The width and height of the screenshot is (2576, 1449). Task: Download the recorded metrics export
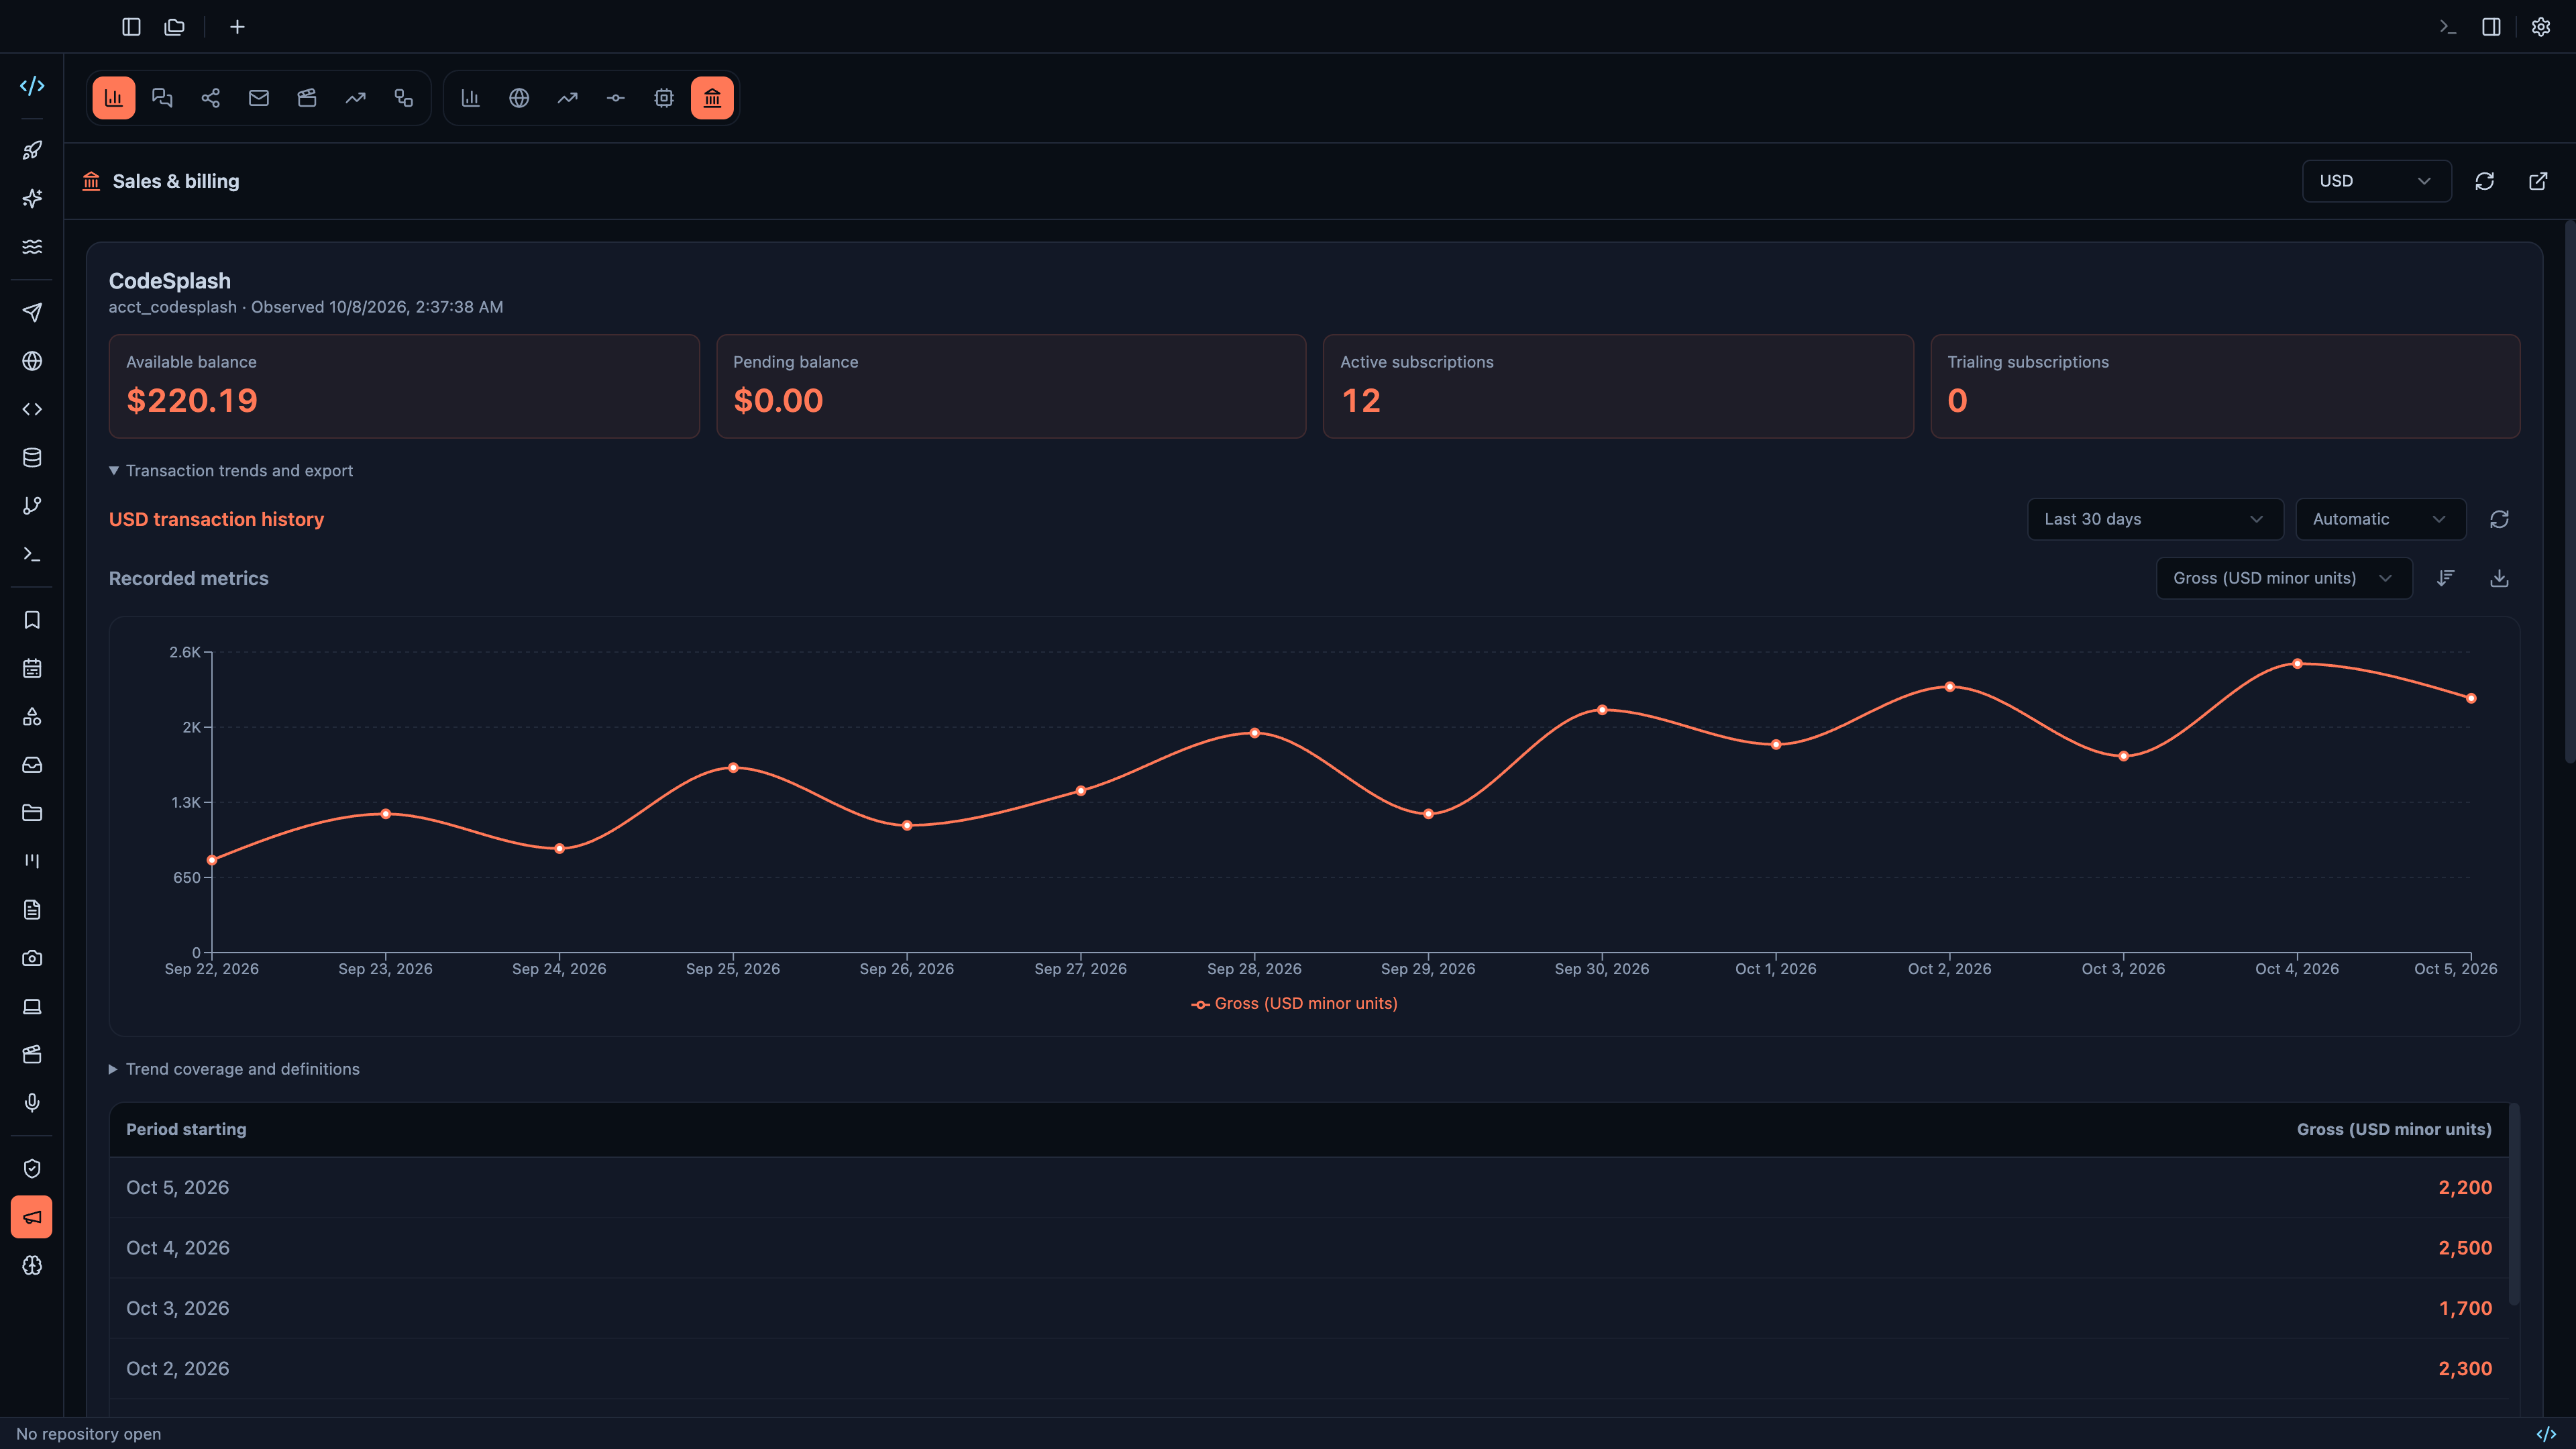tap(2499, 578)
